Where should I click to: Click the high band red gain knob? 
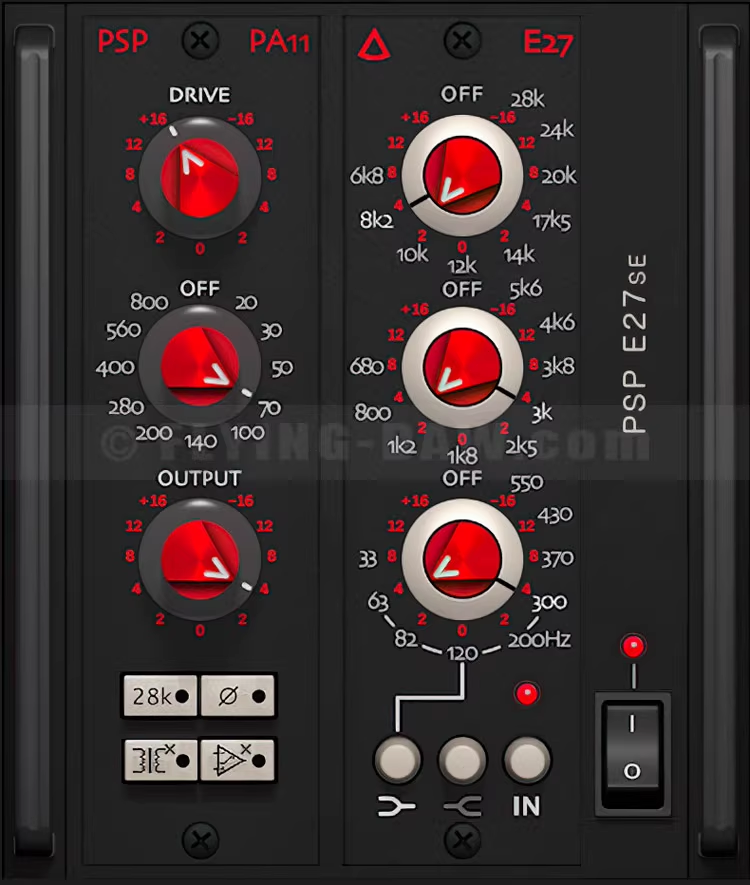tap(462, 175)
